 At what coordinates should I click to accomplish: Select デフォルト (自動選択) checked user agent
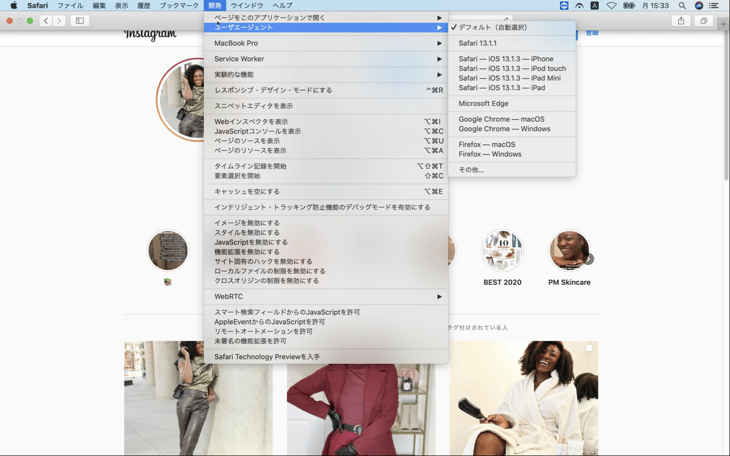click(x=492, y=28)
